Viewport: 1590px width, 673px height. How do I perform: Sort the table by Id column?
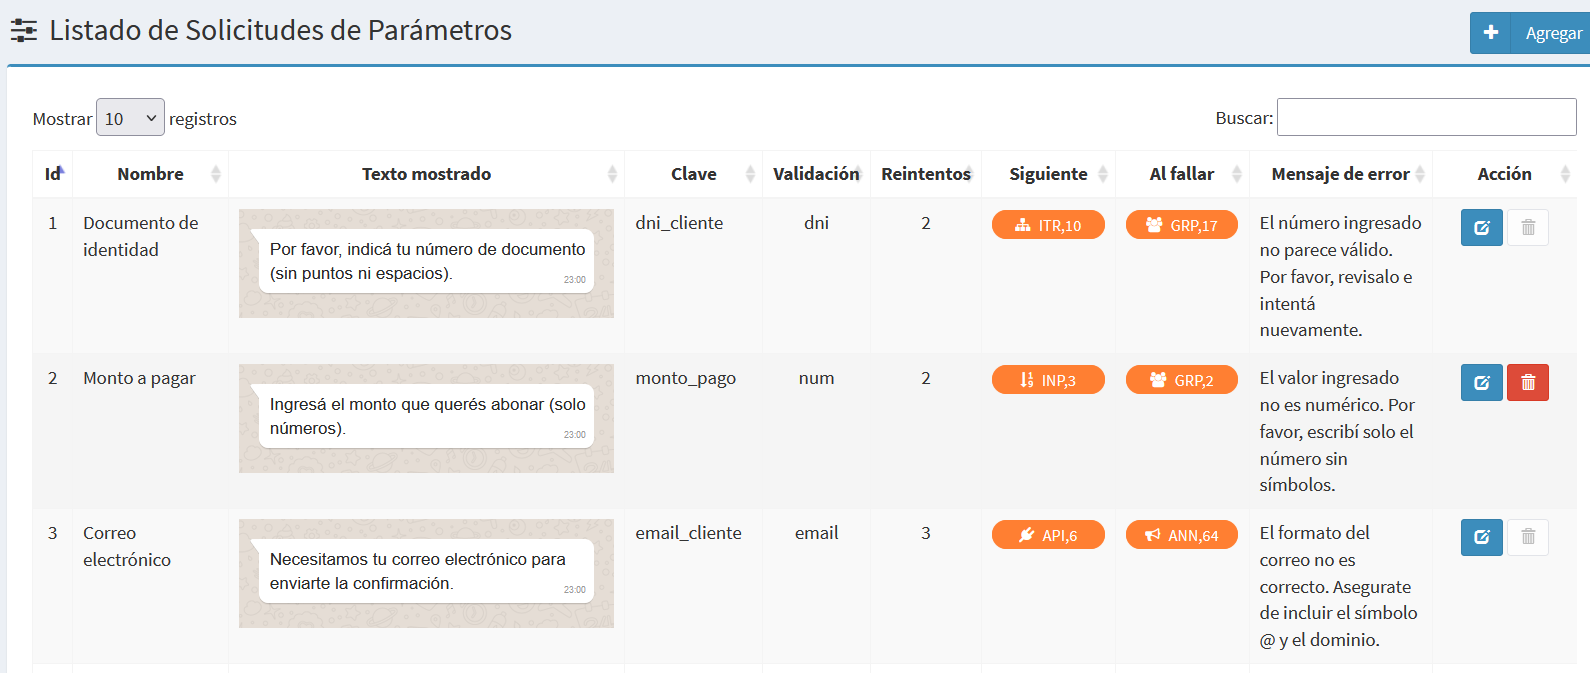pos(53,174)
